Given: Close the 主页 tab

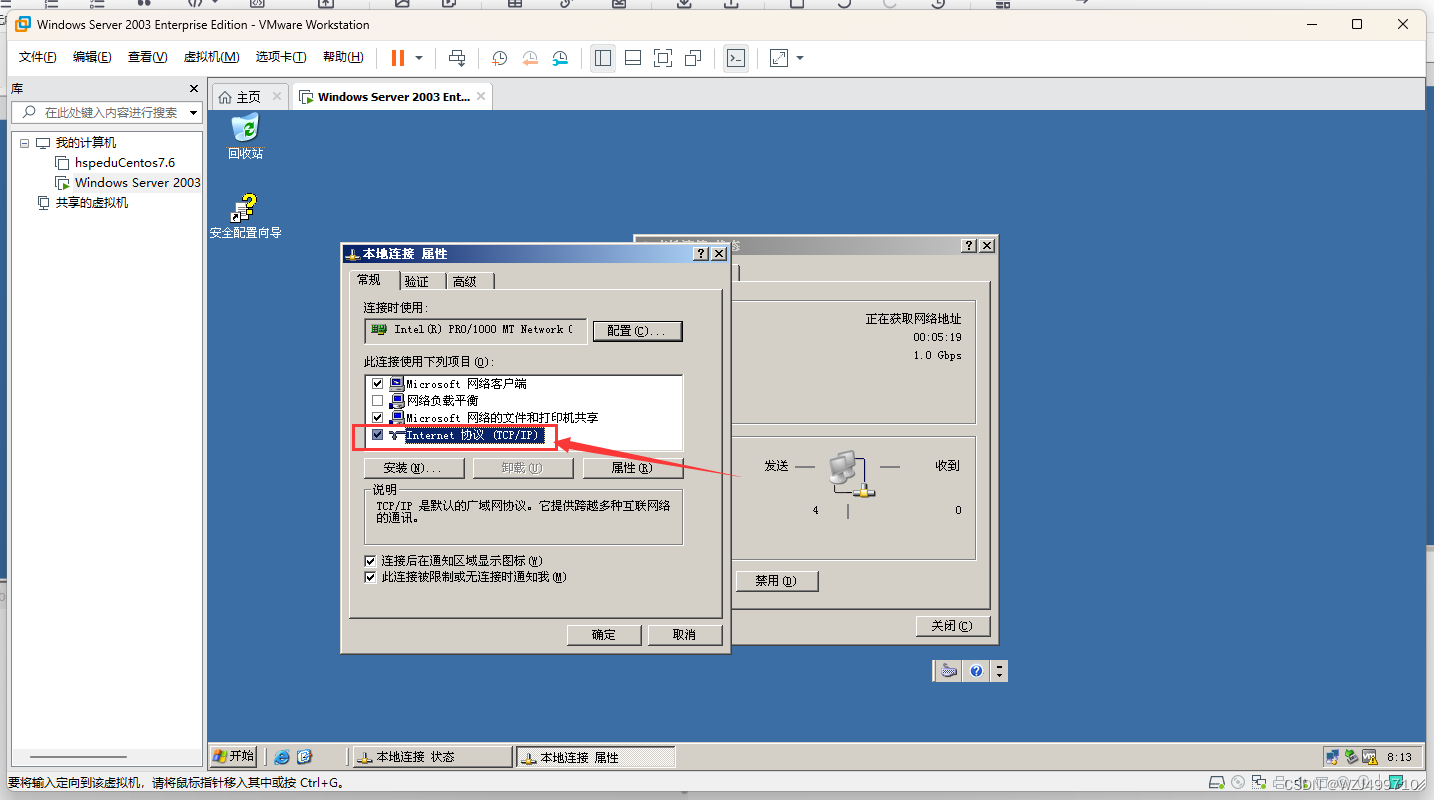Looking at the screenshot, I should click(x=277, y=97).
